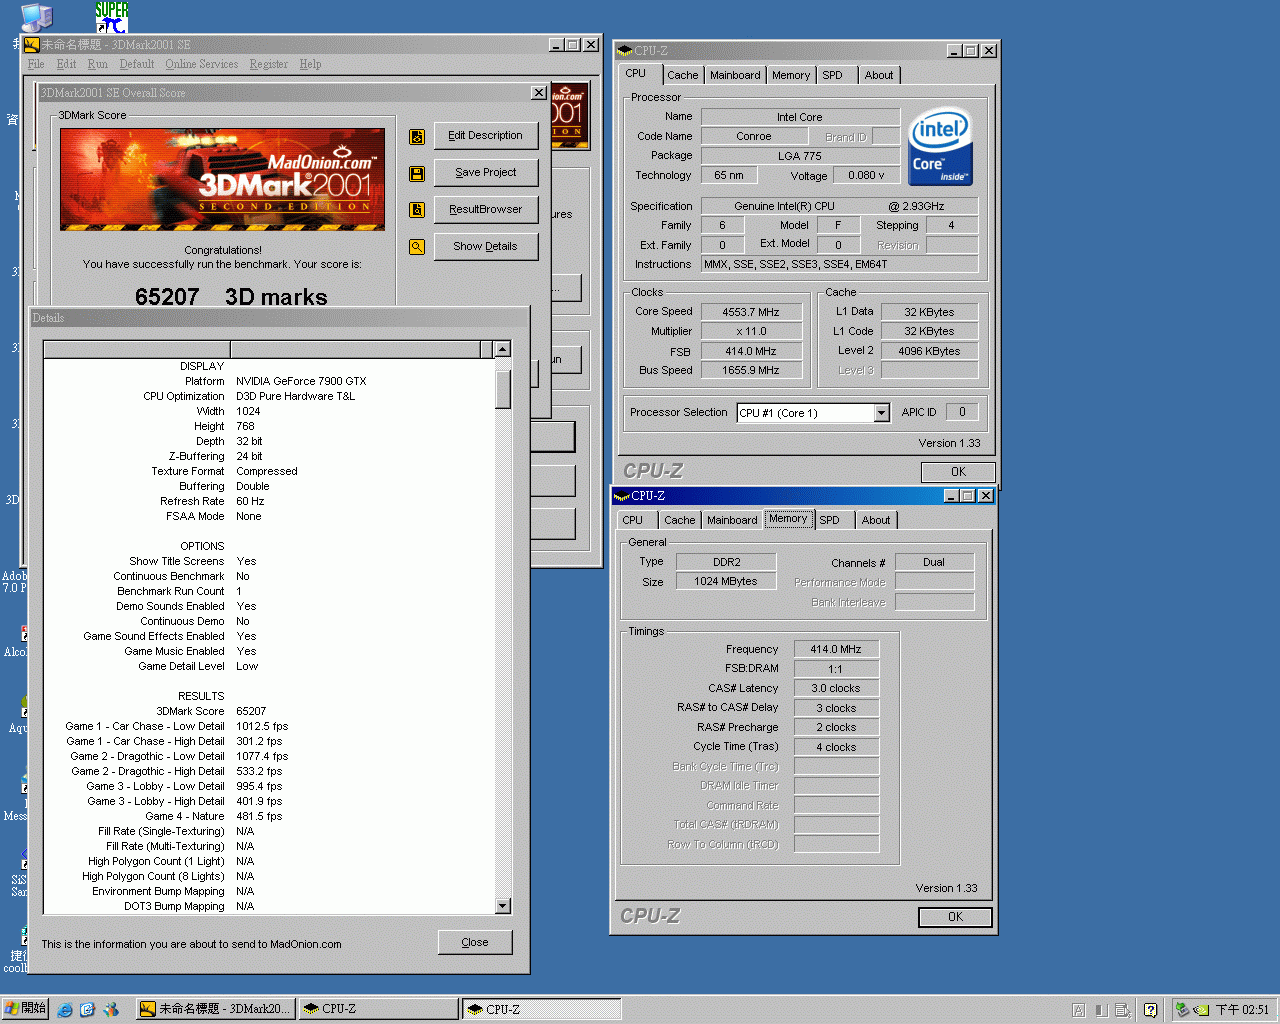Switch to 3DMark2001 taskbar button
The height and width of the screenshot is (1024, 1280).
pyautogui.click(x=216, y=1009)
